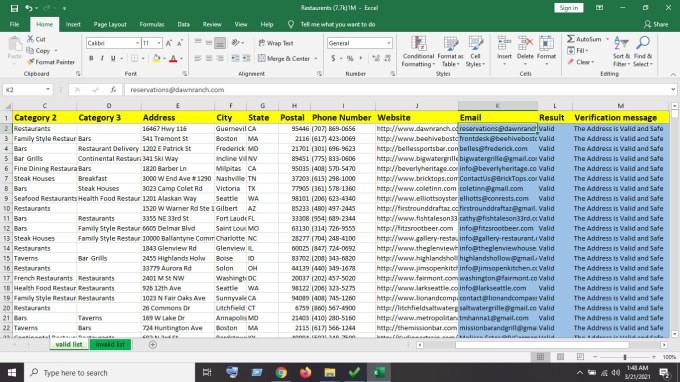Expand the Name Box dropdown
The image size is (680, 382).
tap(48, 90)
